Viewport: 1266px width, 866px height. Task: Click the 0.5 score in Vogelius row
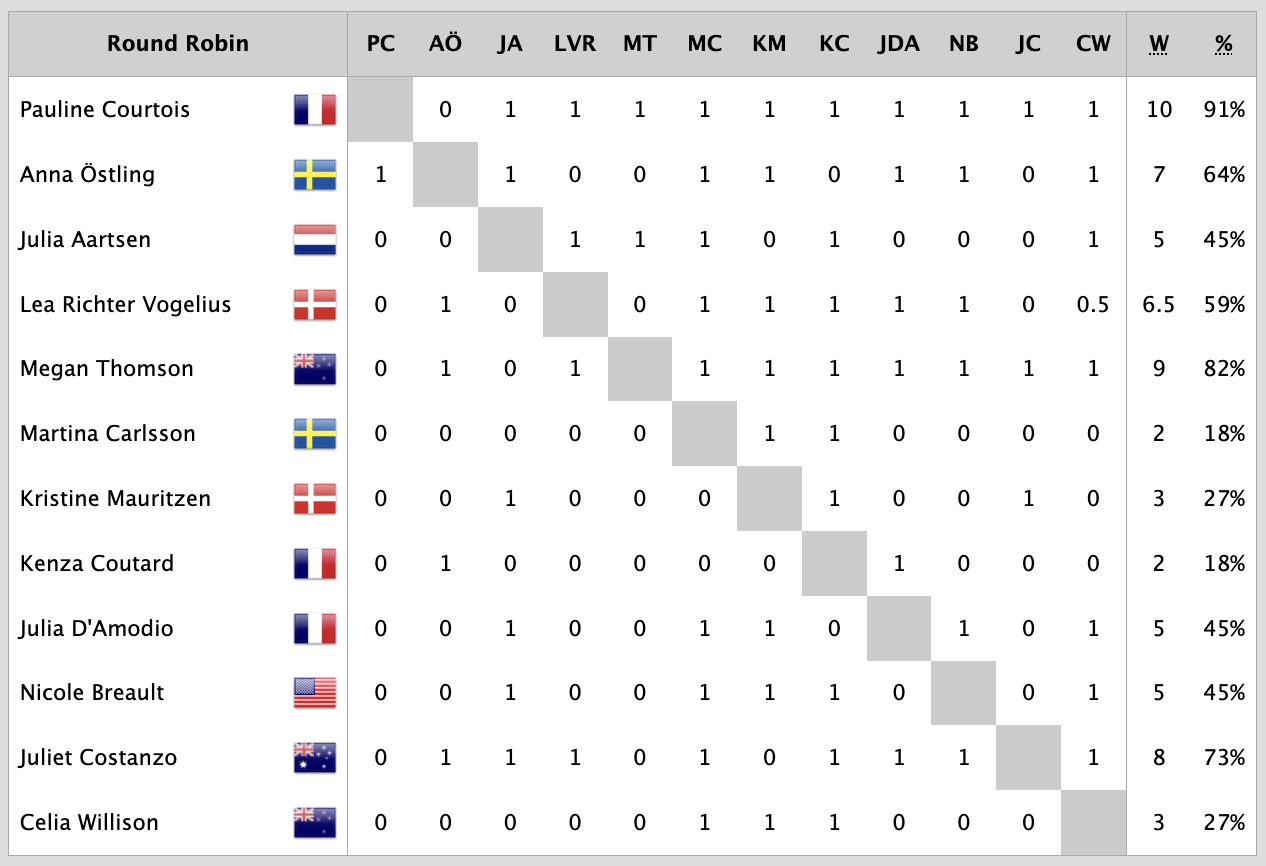[x=1093, y=305]
